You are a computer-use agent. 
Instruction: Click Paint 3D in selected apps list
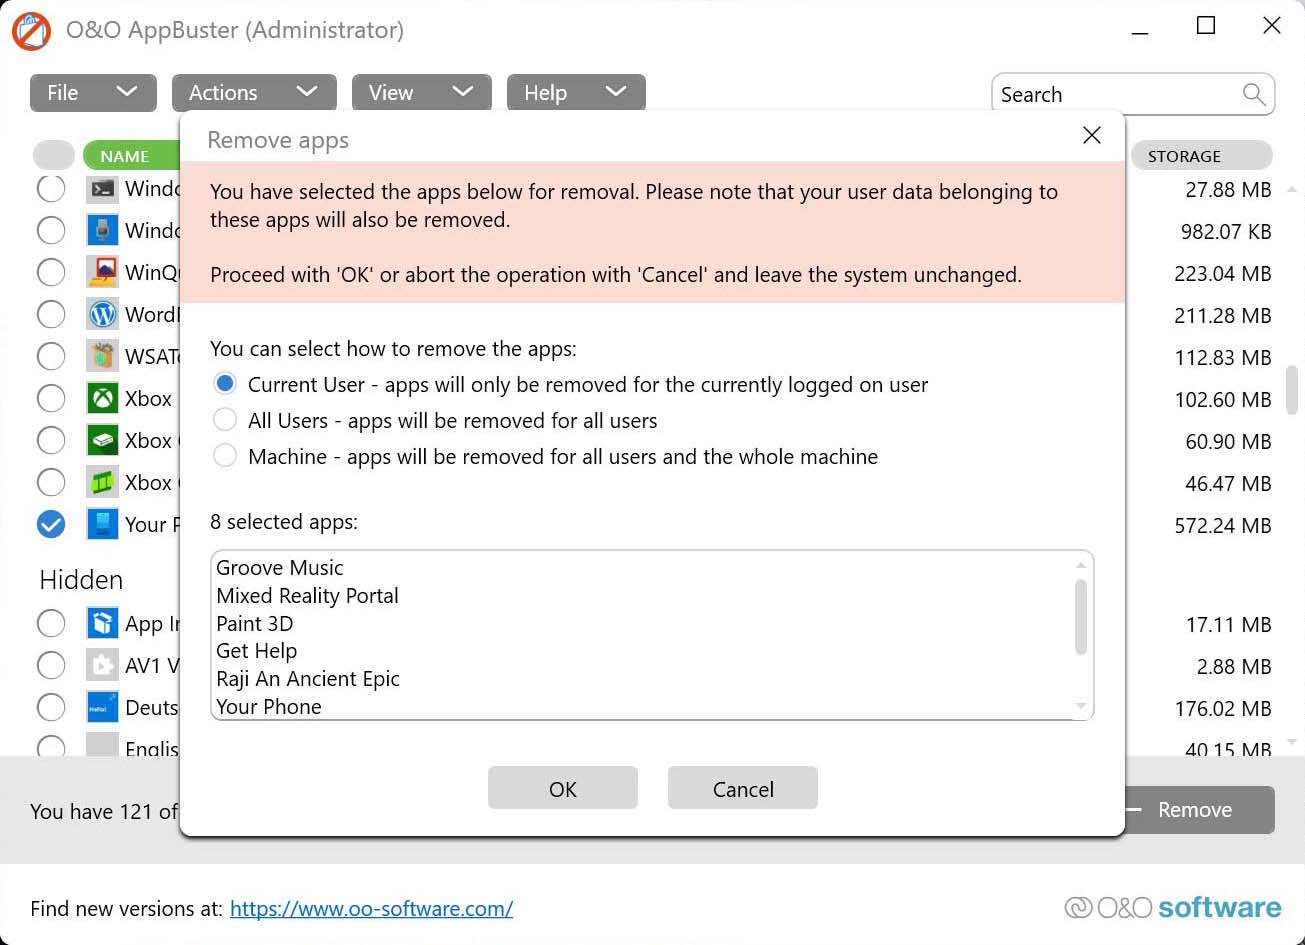254,623
